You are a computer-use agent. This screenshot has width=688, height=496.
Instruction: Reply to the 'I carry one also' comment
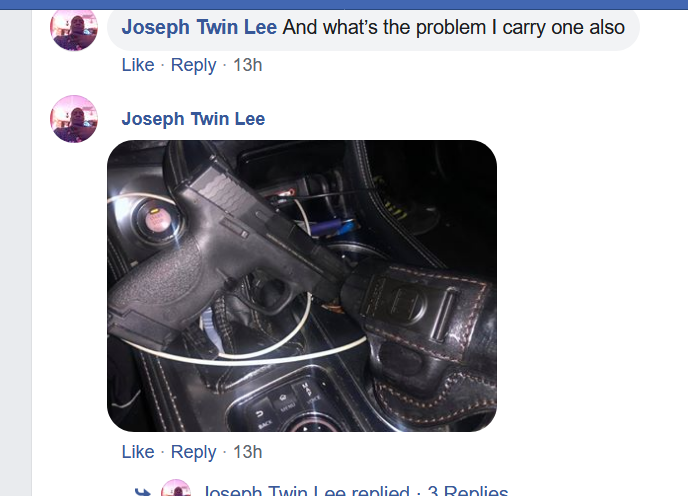pos(193,65)
